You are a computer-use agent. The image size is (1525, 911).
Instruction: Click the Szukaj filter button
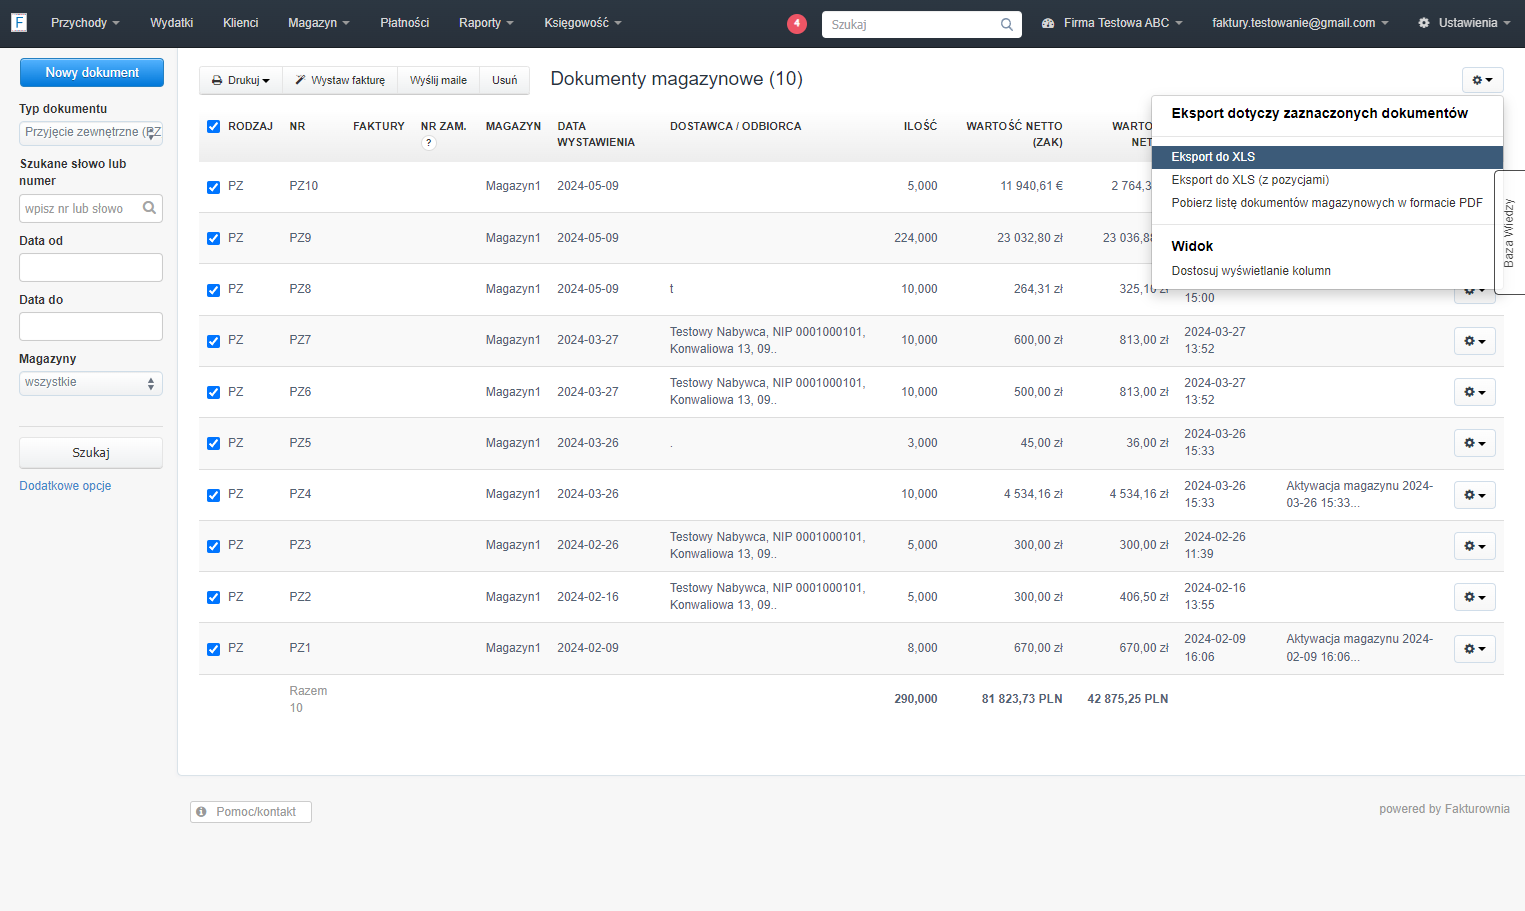91,453
